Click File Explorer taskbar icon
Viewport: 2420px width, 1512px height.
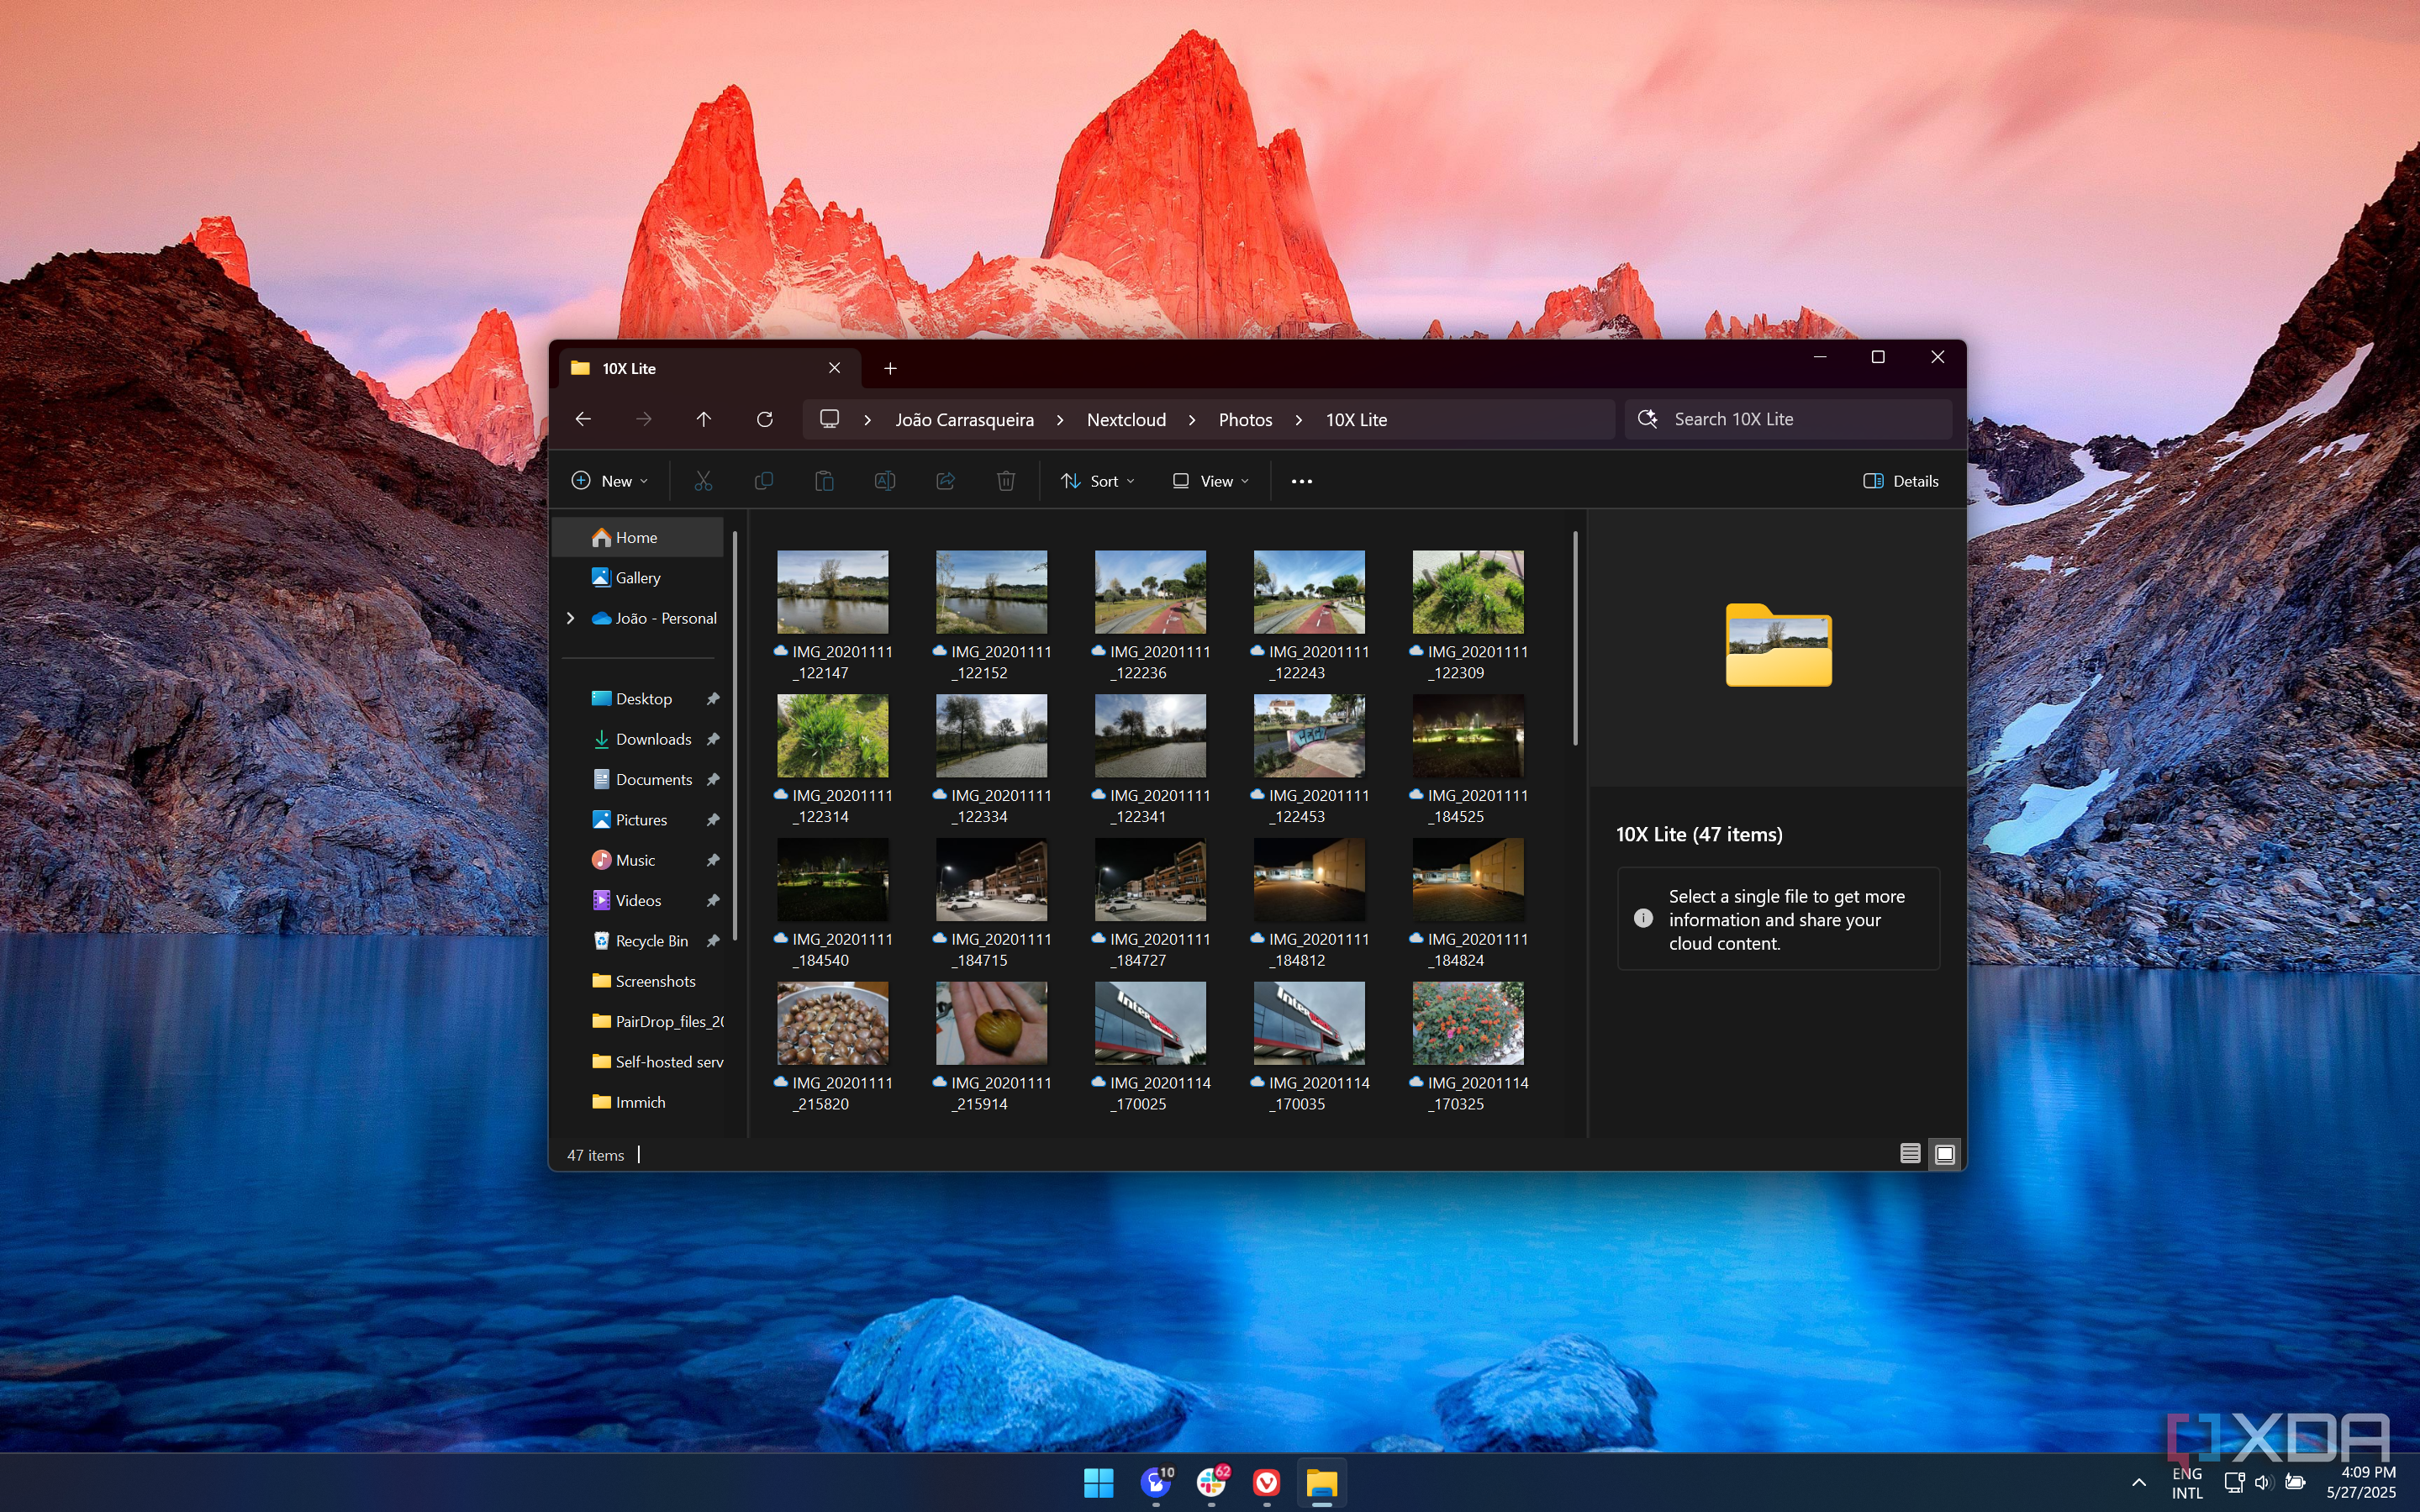coord(1322,1482)
